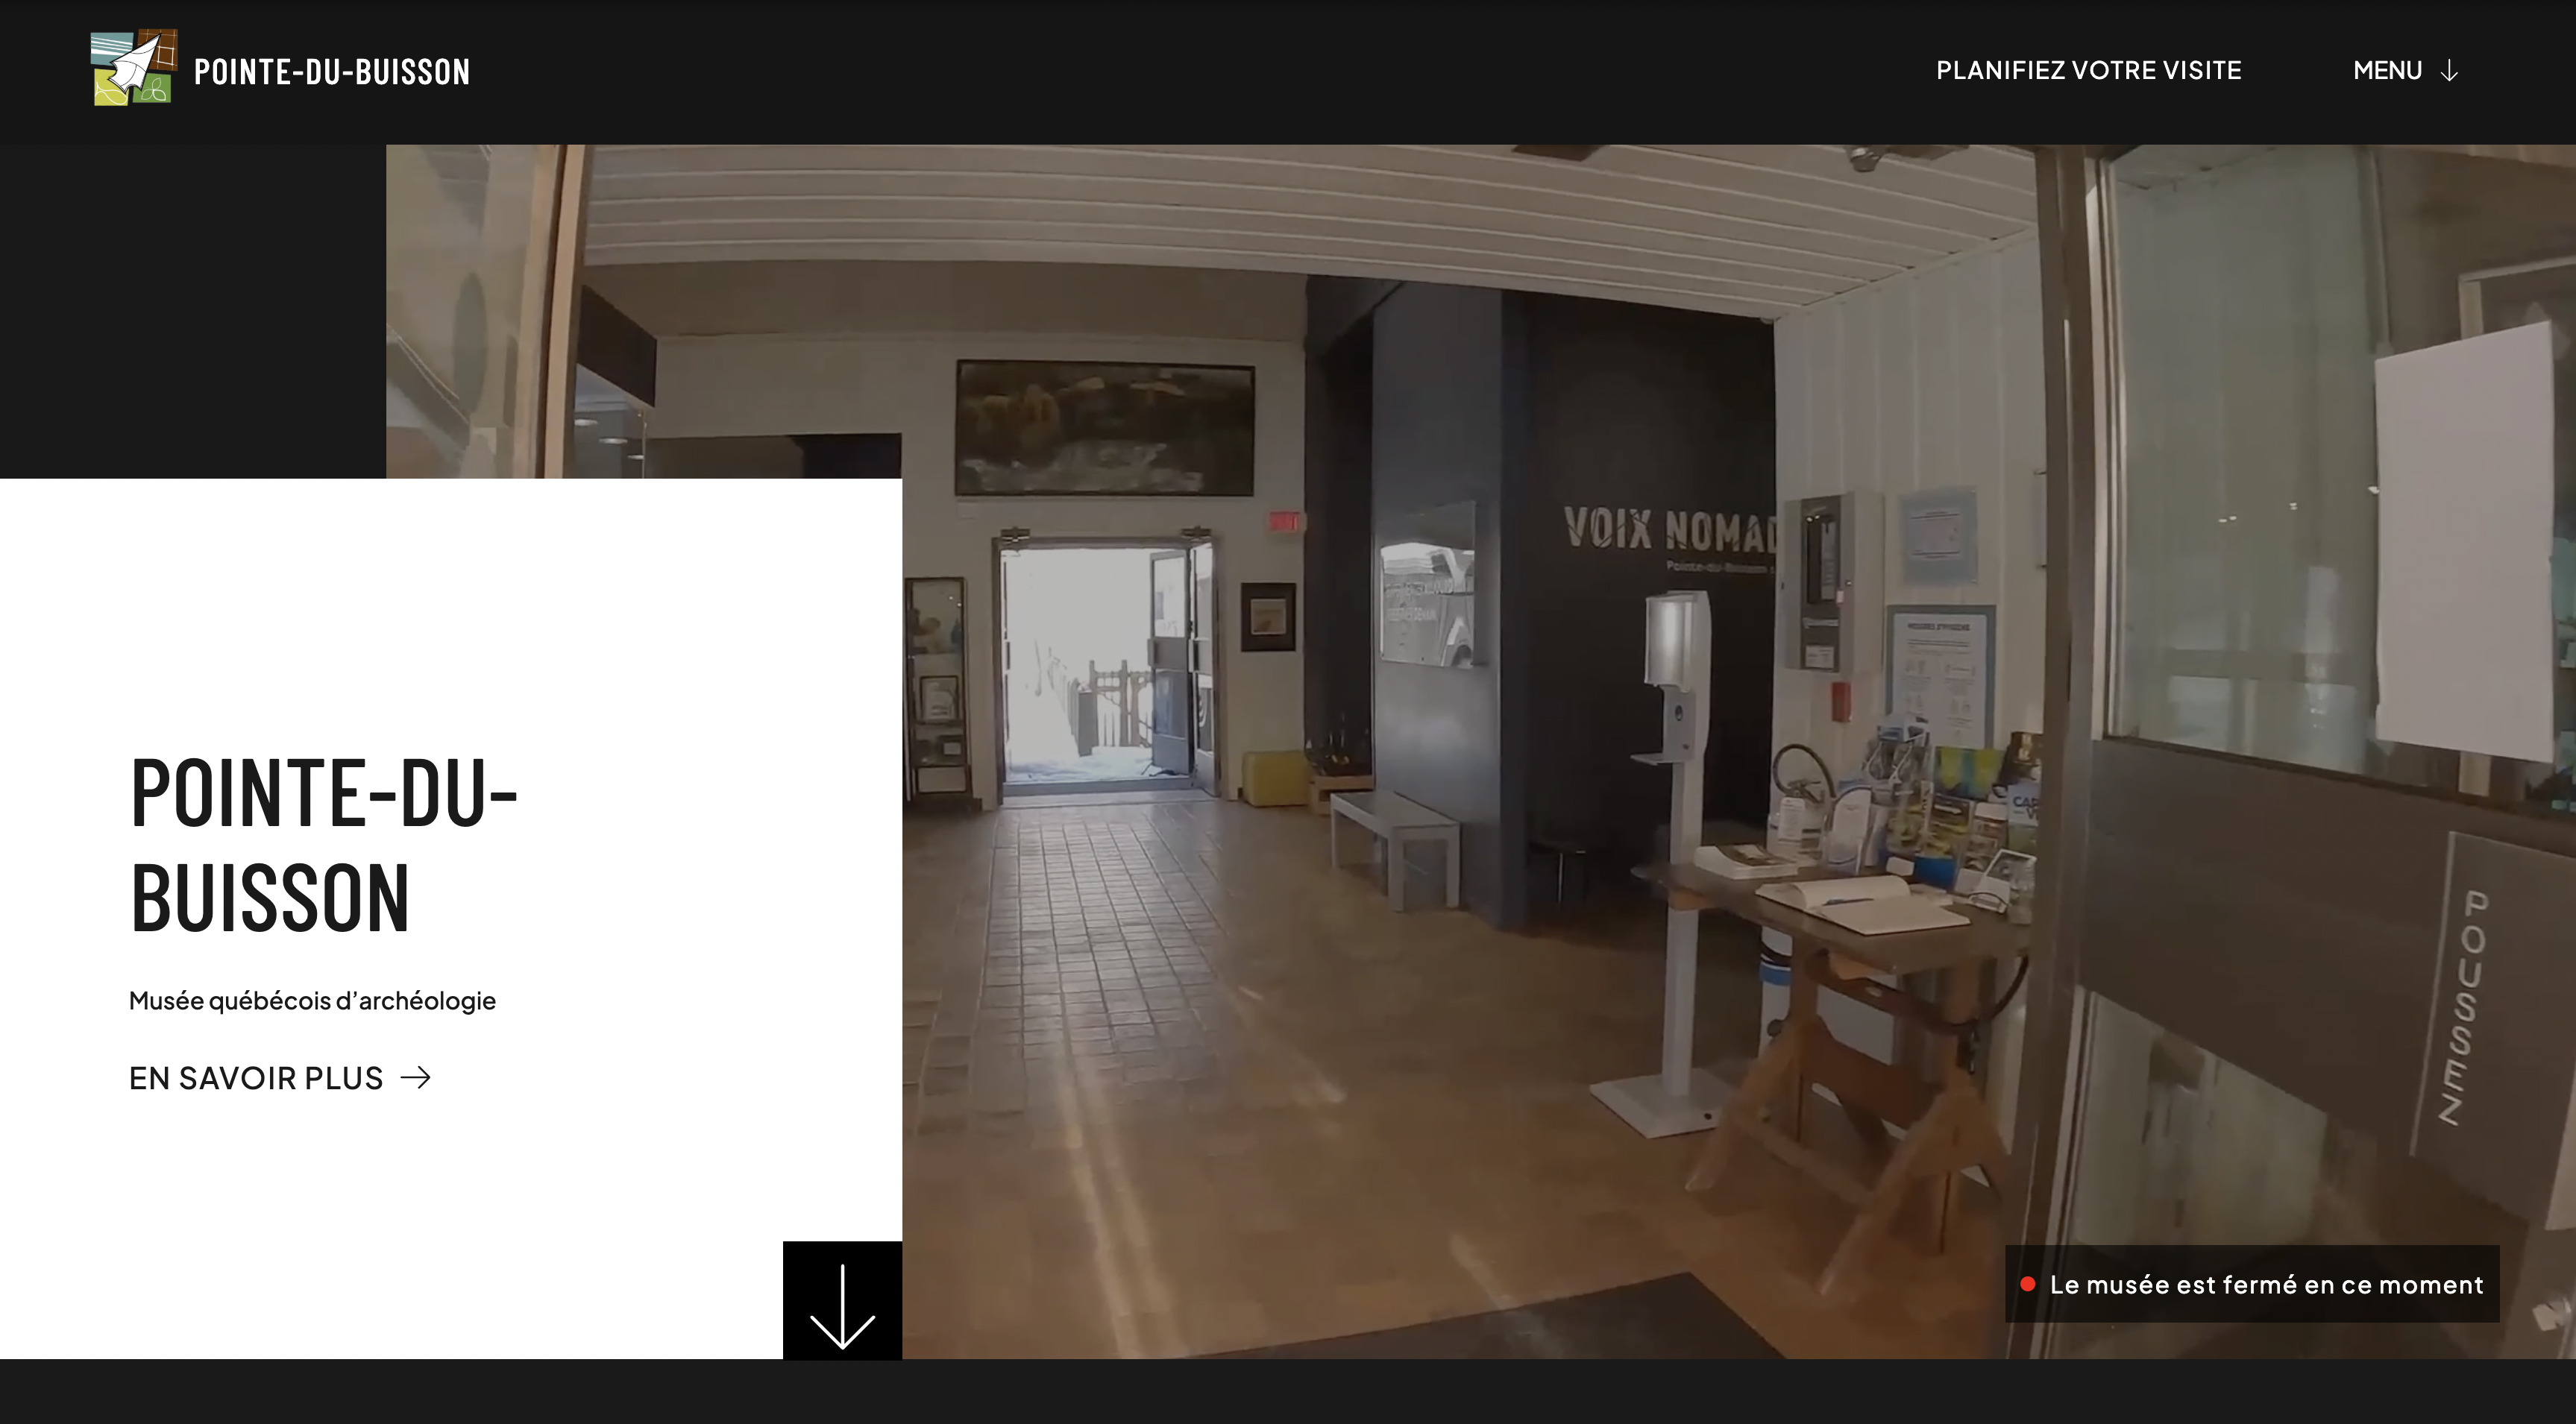
Task: Click the down arrow beside MENU
Action: [x=2449, y=71]
